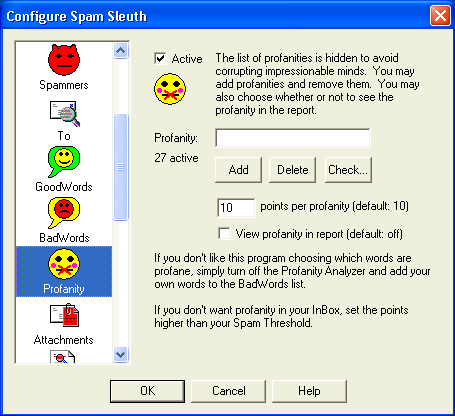Image resolution: width=455 pixels, height=416 pixels.
Task: Enable View profanity in report checkbox
Action: [224, 233]
